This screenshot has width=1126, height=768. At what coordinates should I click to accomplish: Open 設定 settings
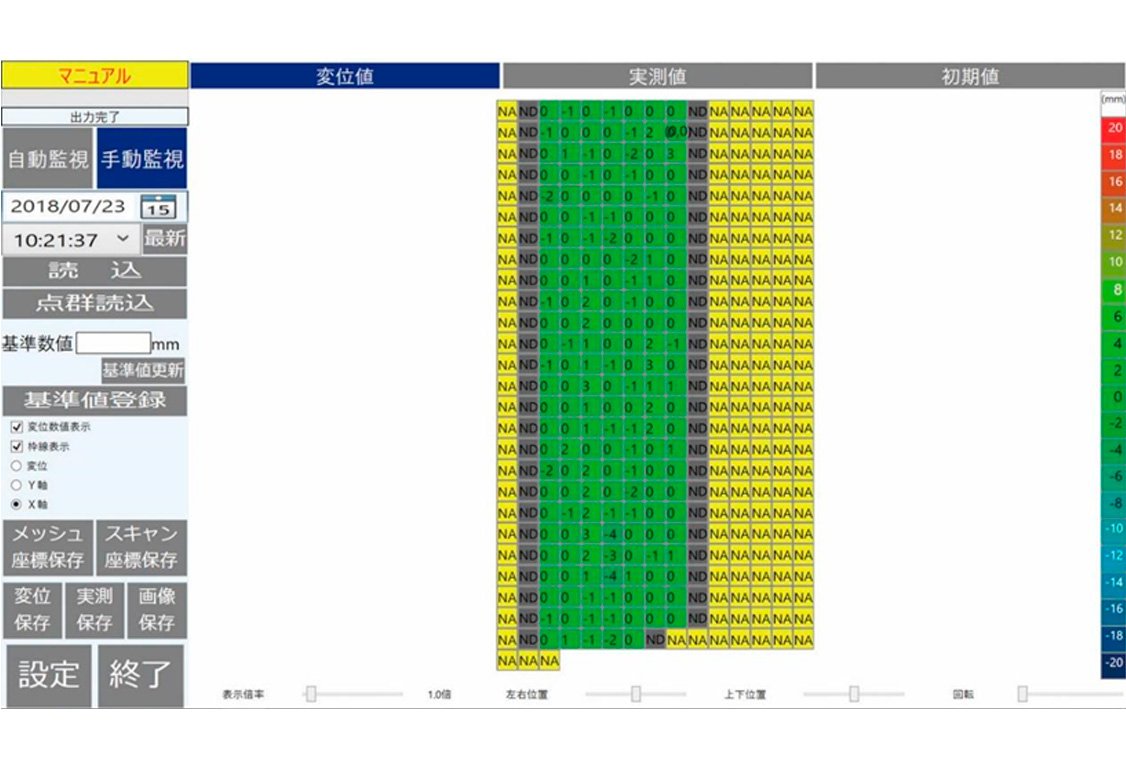coord(47,675)
